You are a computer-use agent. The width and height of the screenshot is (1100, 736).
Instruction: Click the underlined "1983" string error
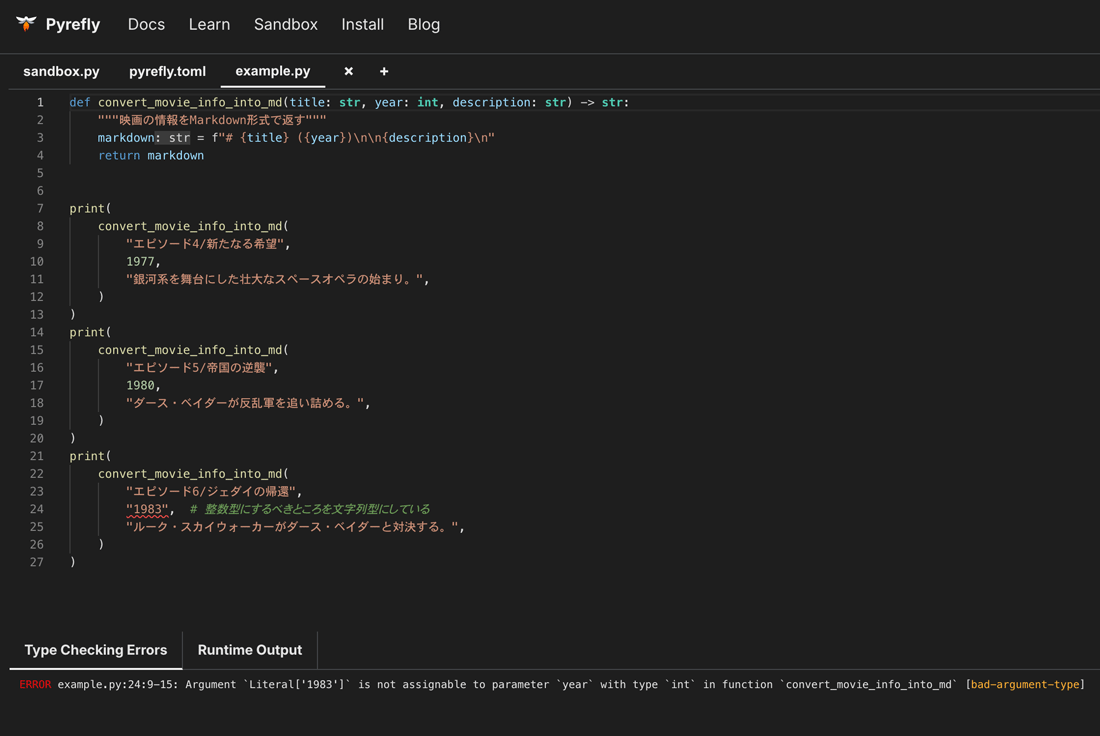click(147, 509)
